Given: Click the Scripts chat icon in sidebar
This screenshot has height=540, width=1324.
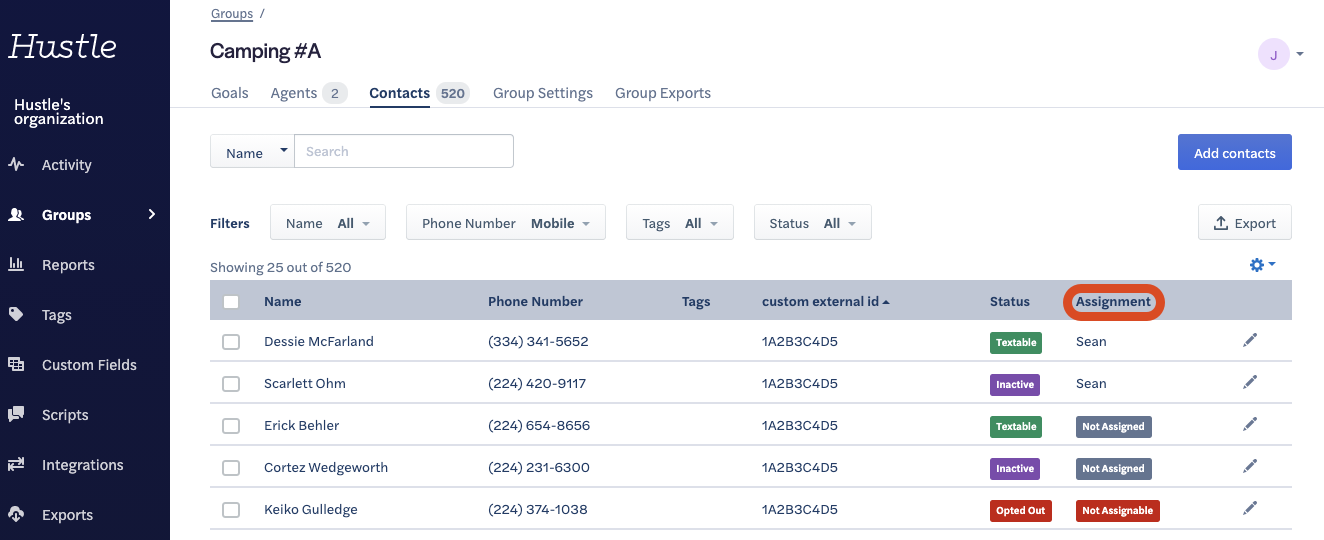Looking at the screenshot, I should point(16,415).
